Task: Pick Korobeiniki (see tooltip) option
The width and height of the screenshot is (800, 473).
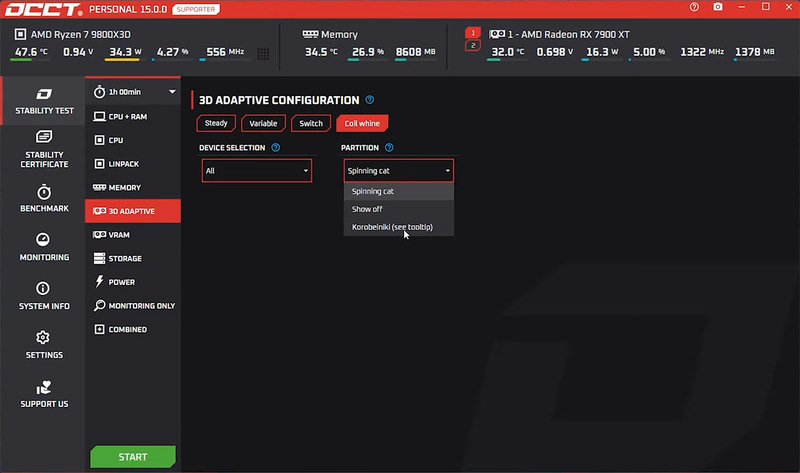Action: tap(398, 227)
